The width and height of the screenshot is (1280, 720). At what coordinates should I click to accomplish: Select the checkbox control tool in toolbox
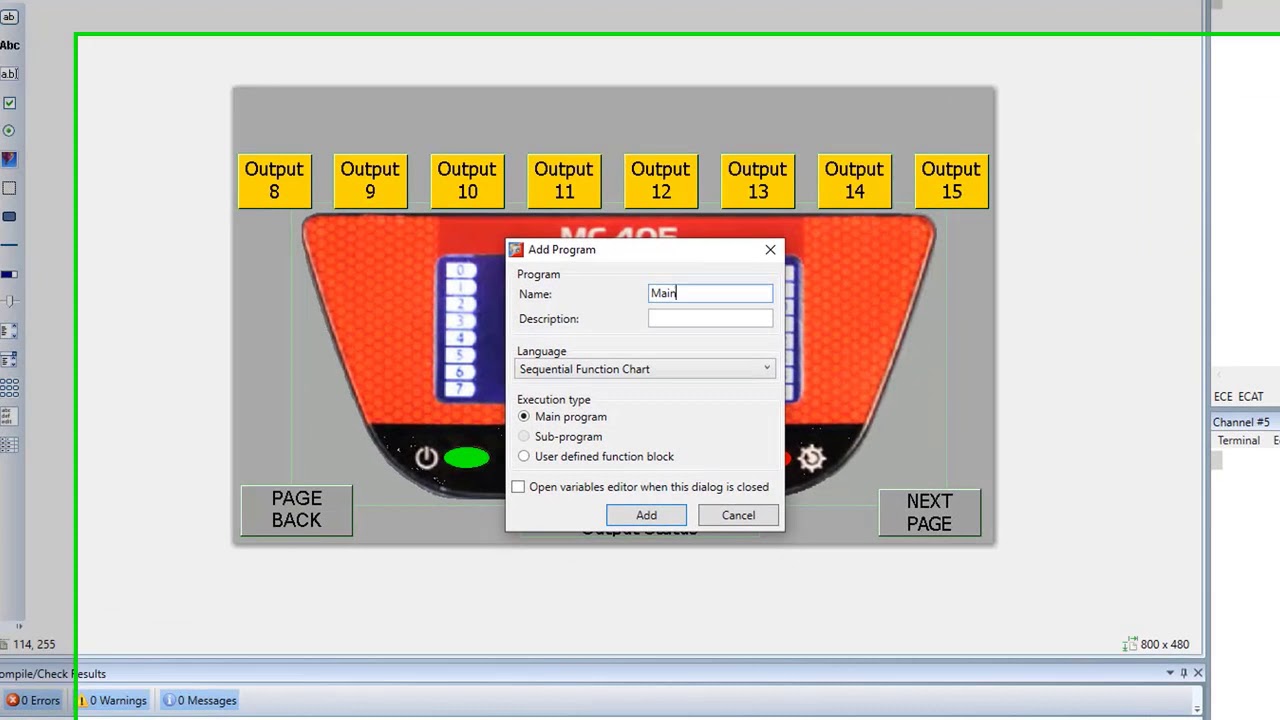9,103
